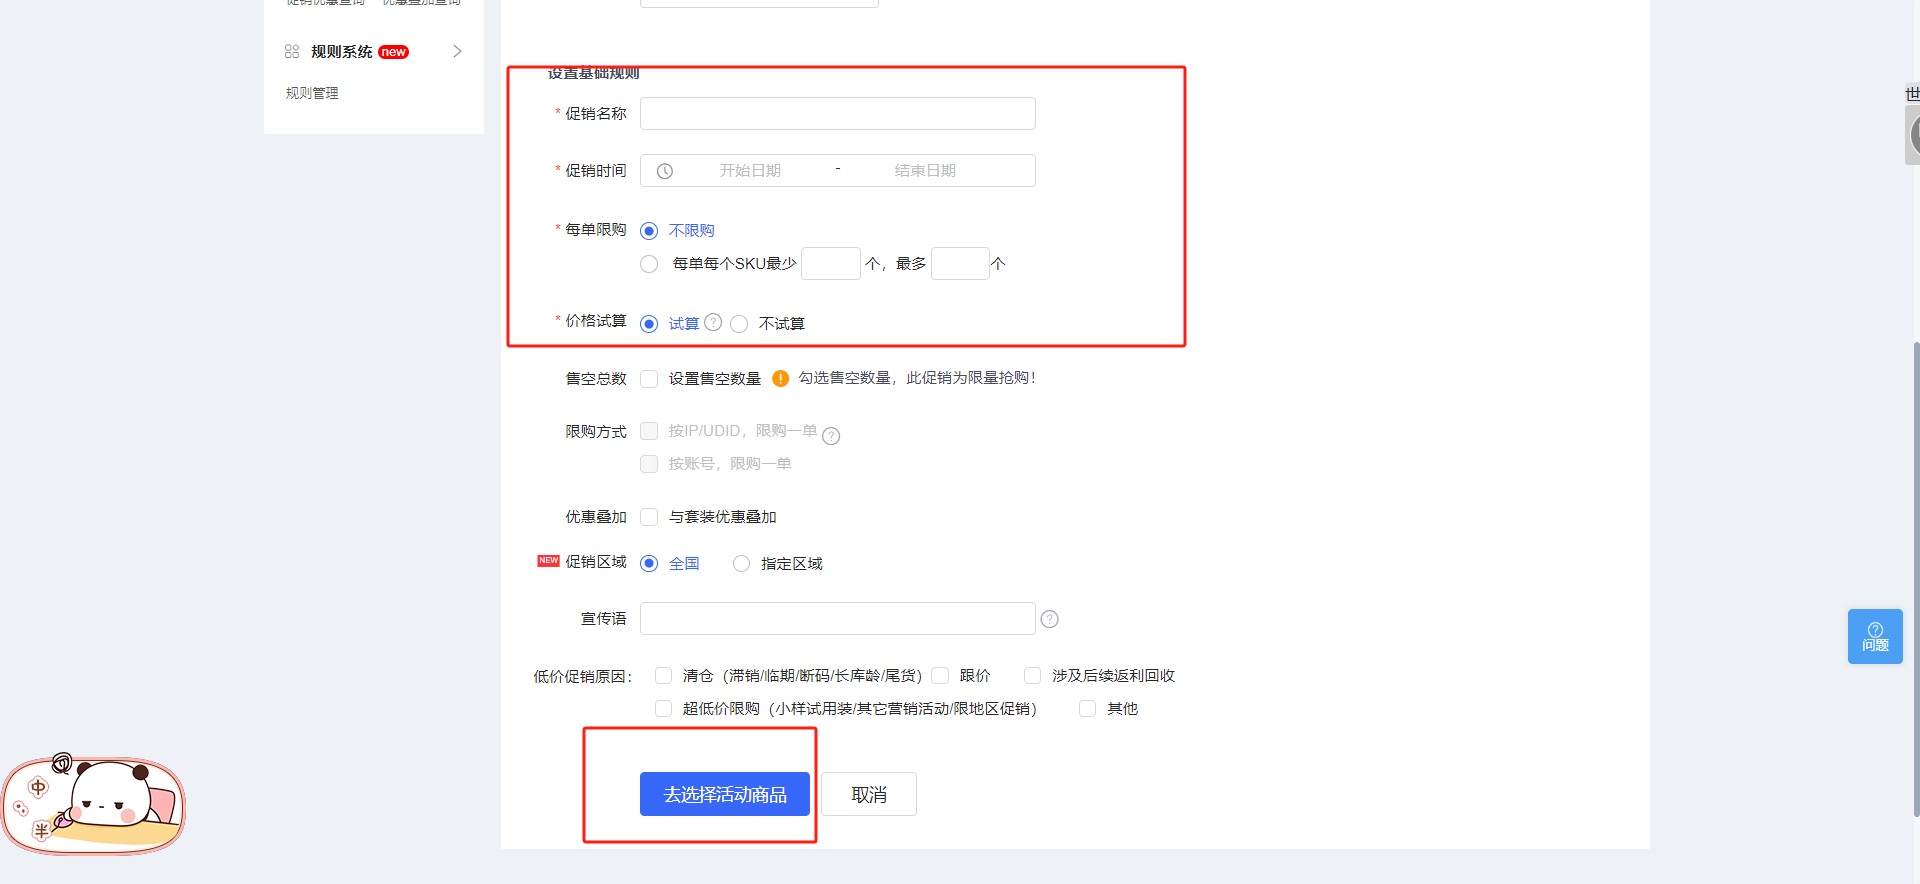
Task: Expand 规则系统 menu chevron arrow
Action: 457,52
